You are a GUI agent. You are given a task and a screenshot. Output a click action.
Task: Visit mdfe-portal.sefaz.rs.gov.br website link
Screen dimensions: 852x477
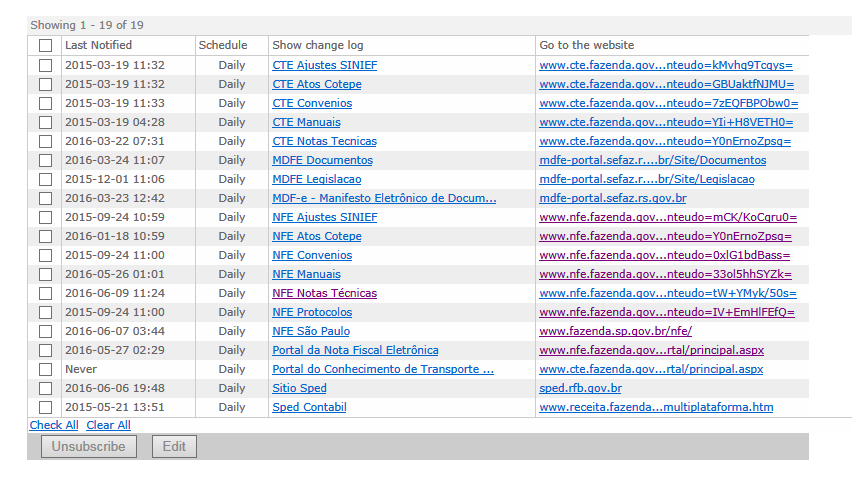(x=612, y=198)
